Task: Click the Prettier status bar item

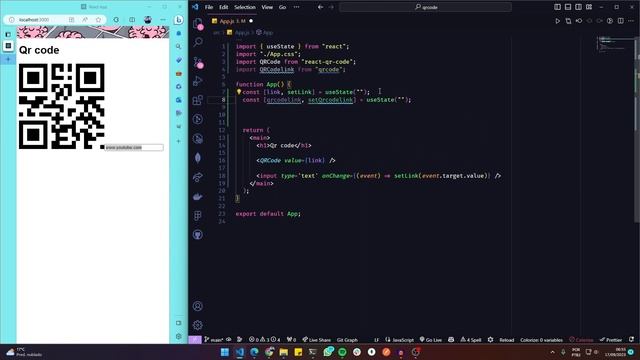Action: (611, 340)
